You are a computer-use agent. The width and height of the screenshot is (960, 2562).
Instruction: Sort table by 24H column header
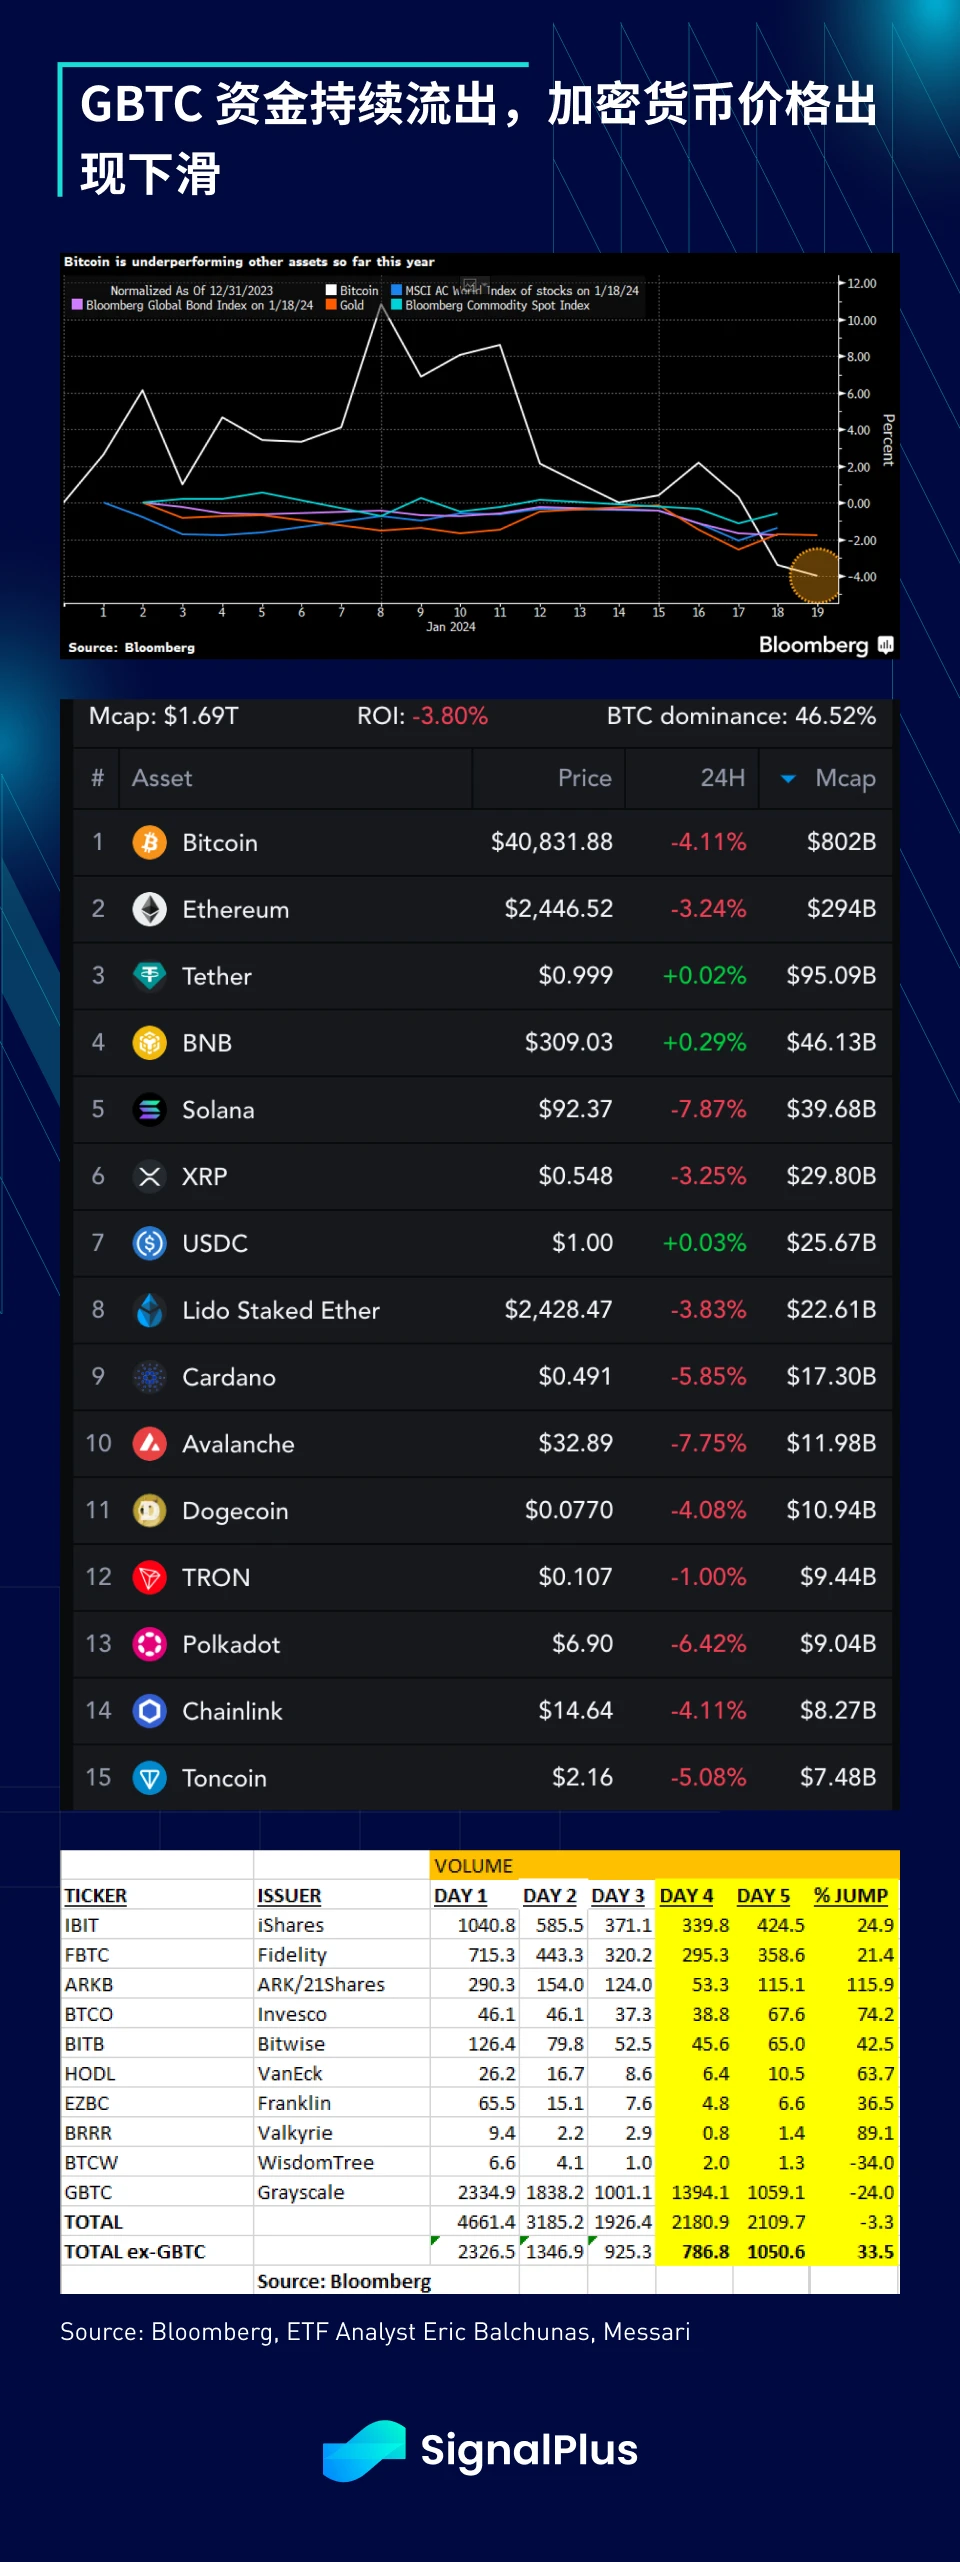(x=722, y=778)
